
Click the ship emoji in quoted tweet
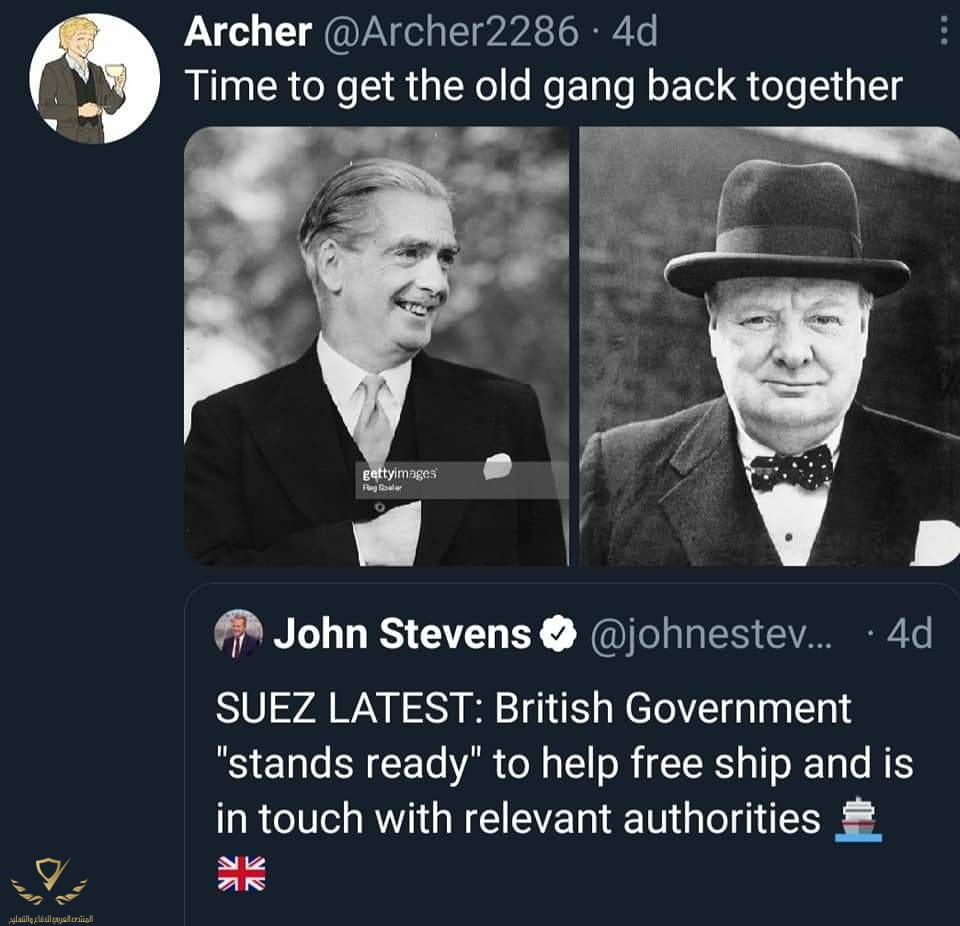click(859, 819)
